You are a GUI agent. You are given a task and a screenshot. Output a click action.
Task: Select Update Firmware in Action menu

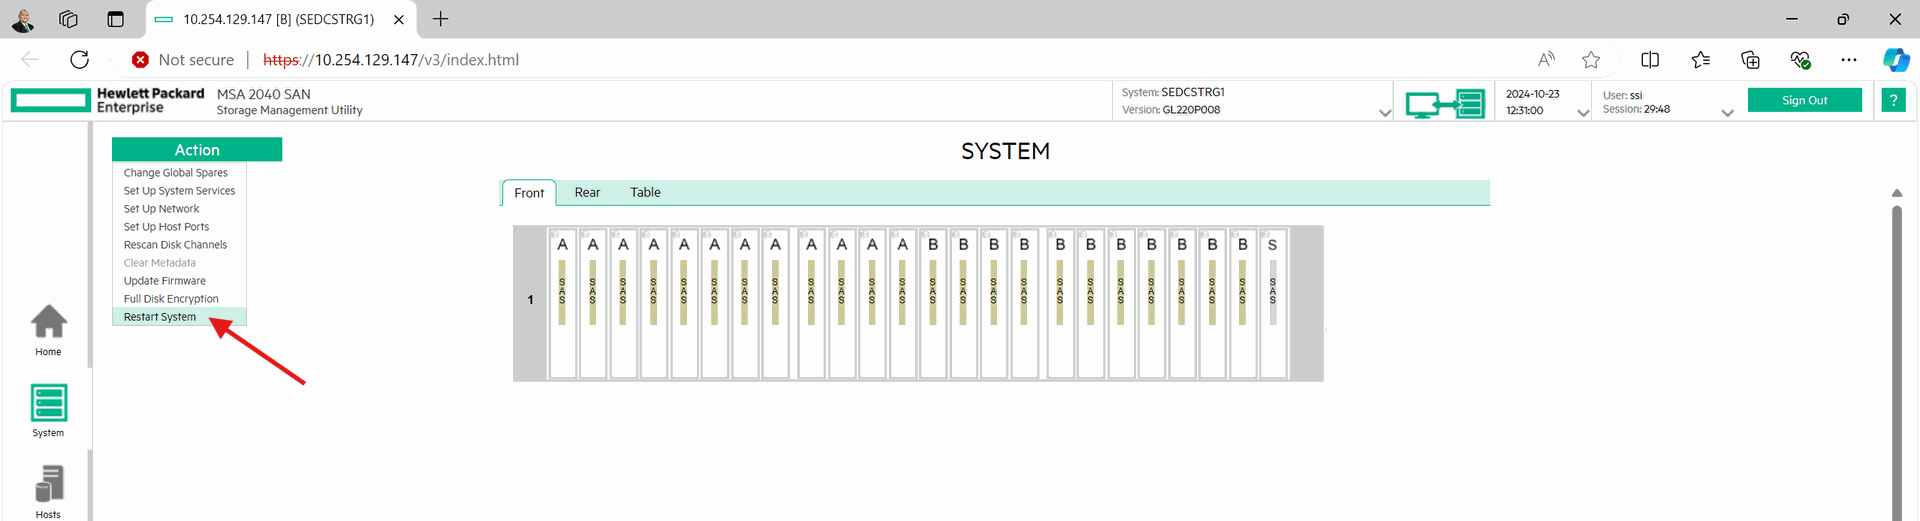(165, 281)
